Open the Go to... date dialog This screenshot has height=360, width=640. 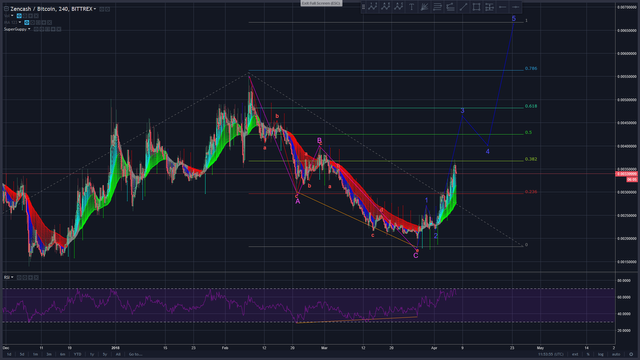pos(136,354)
